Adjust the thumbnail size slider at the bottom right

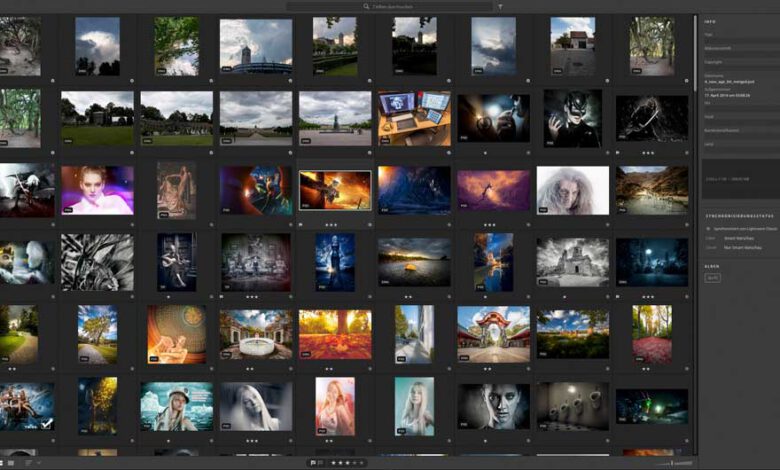pos(673,464)
